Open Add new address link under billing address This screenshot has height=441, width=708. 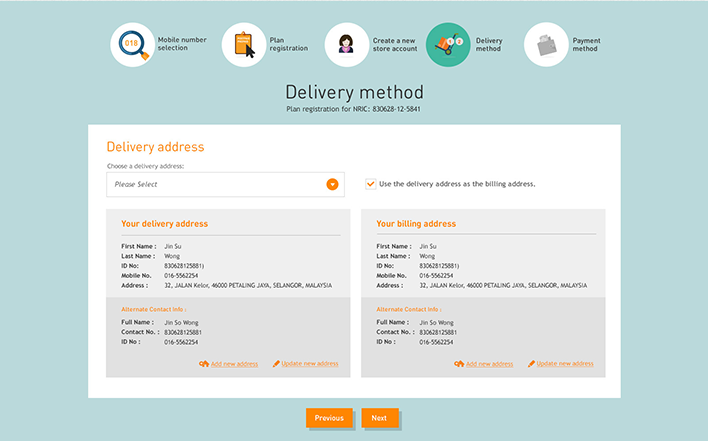click(x=490, y=364)
